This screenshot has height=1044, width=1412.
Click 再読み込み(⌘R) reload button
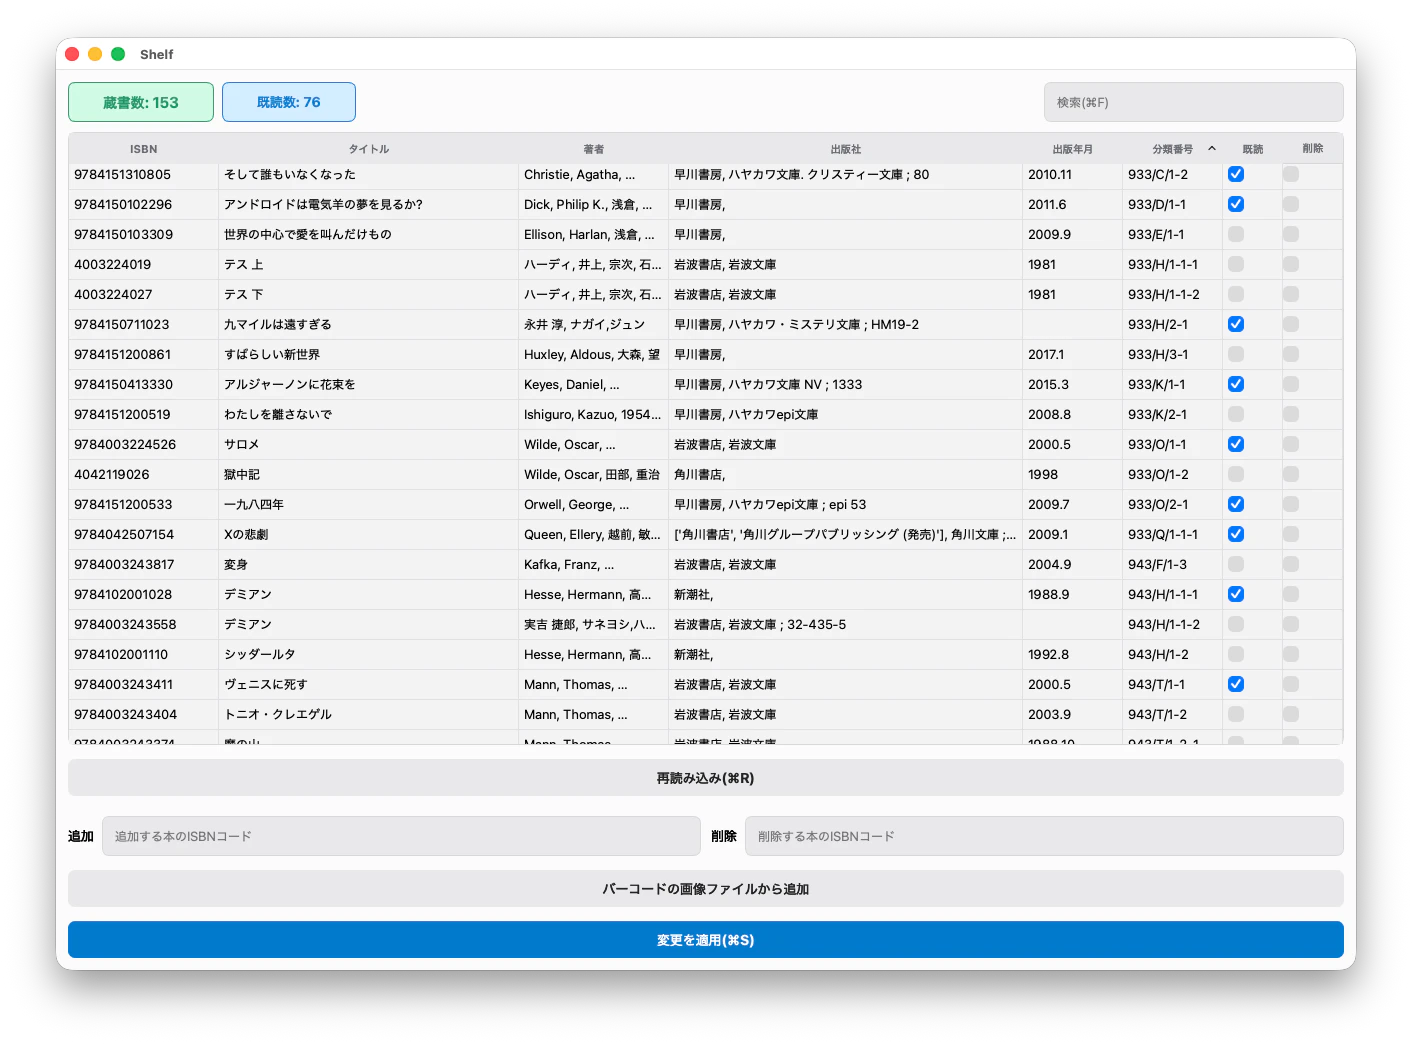click(x=705, y=778)
